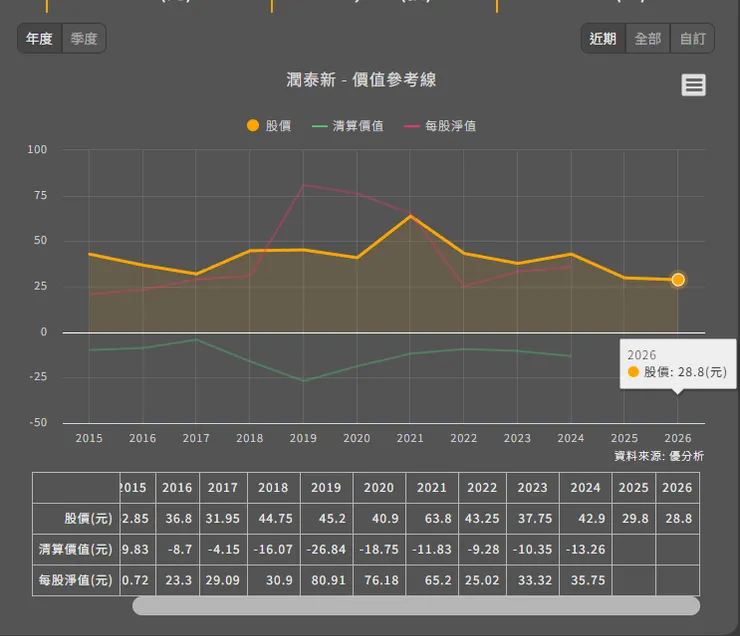Click the -9.28 liquidation value cell
This screenshot has height=636, width=740.
pos(482,549)
